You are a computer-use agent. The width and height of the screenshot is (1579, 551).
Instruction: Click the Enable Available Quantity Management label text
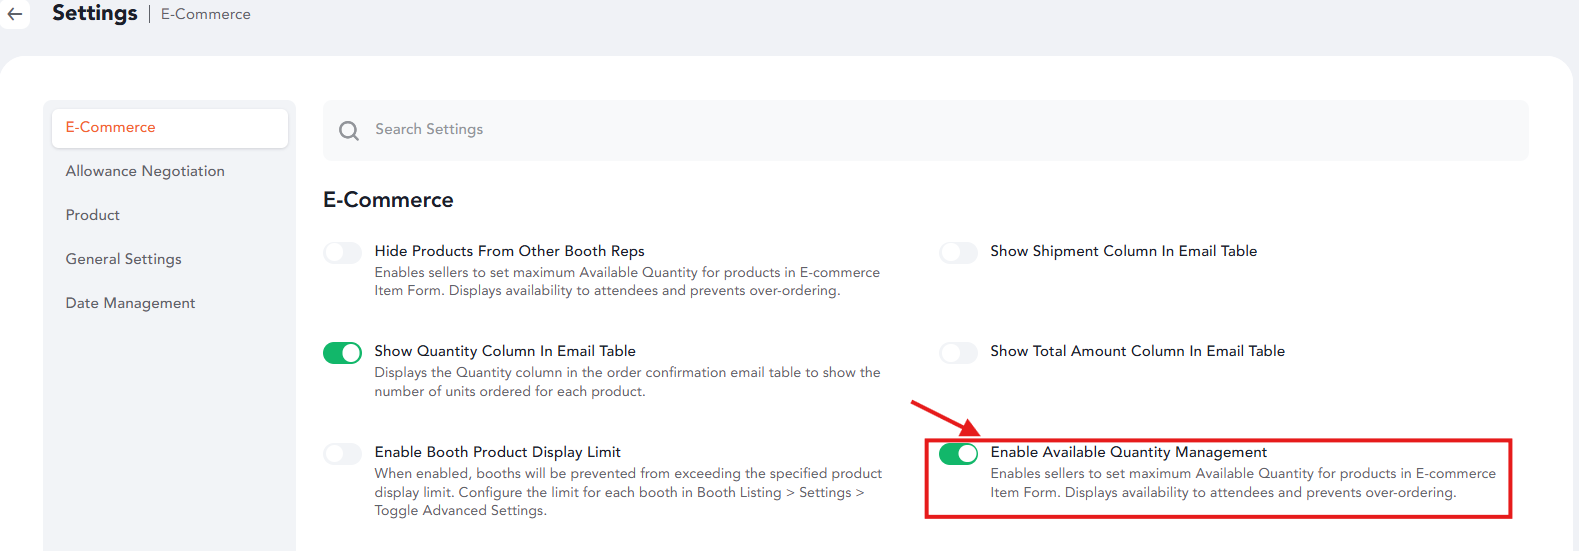tap(1129, 452)
